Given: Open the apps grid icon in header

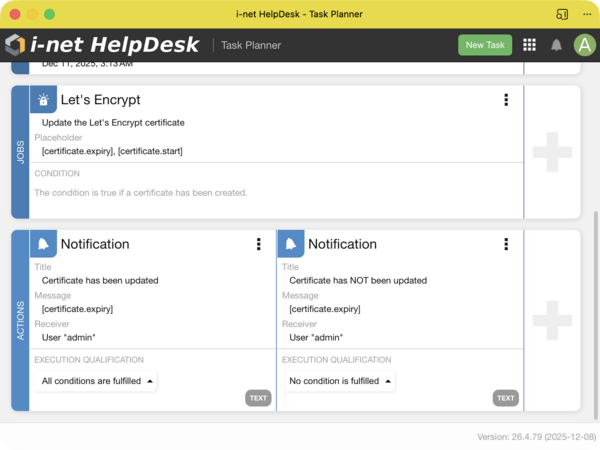Looking at the screenshot, I should point(529,45).
